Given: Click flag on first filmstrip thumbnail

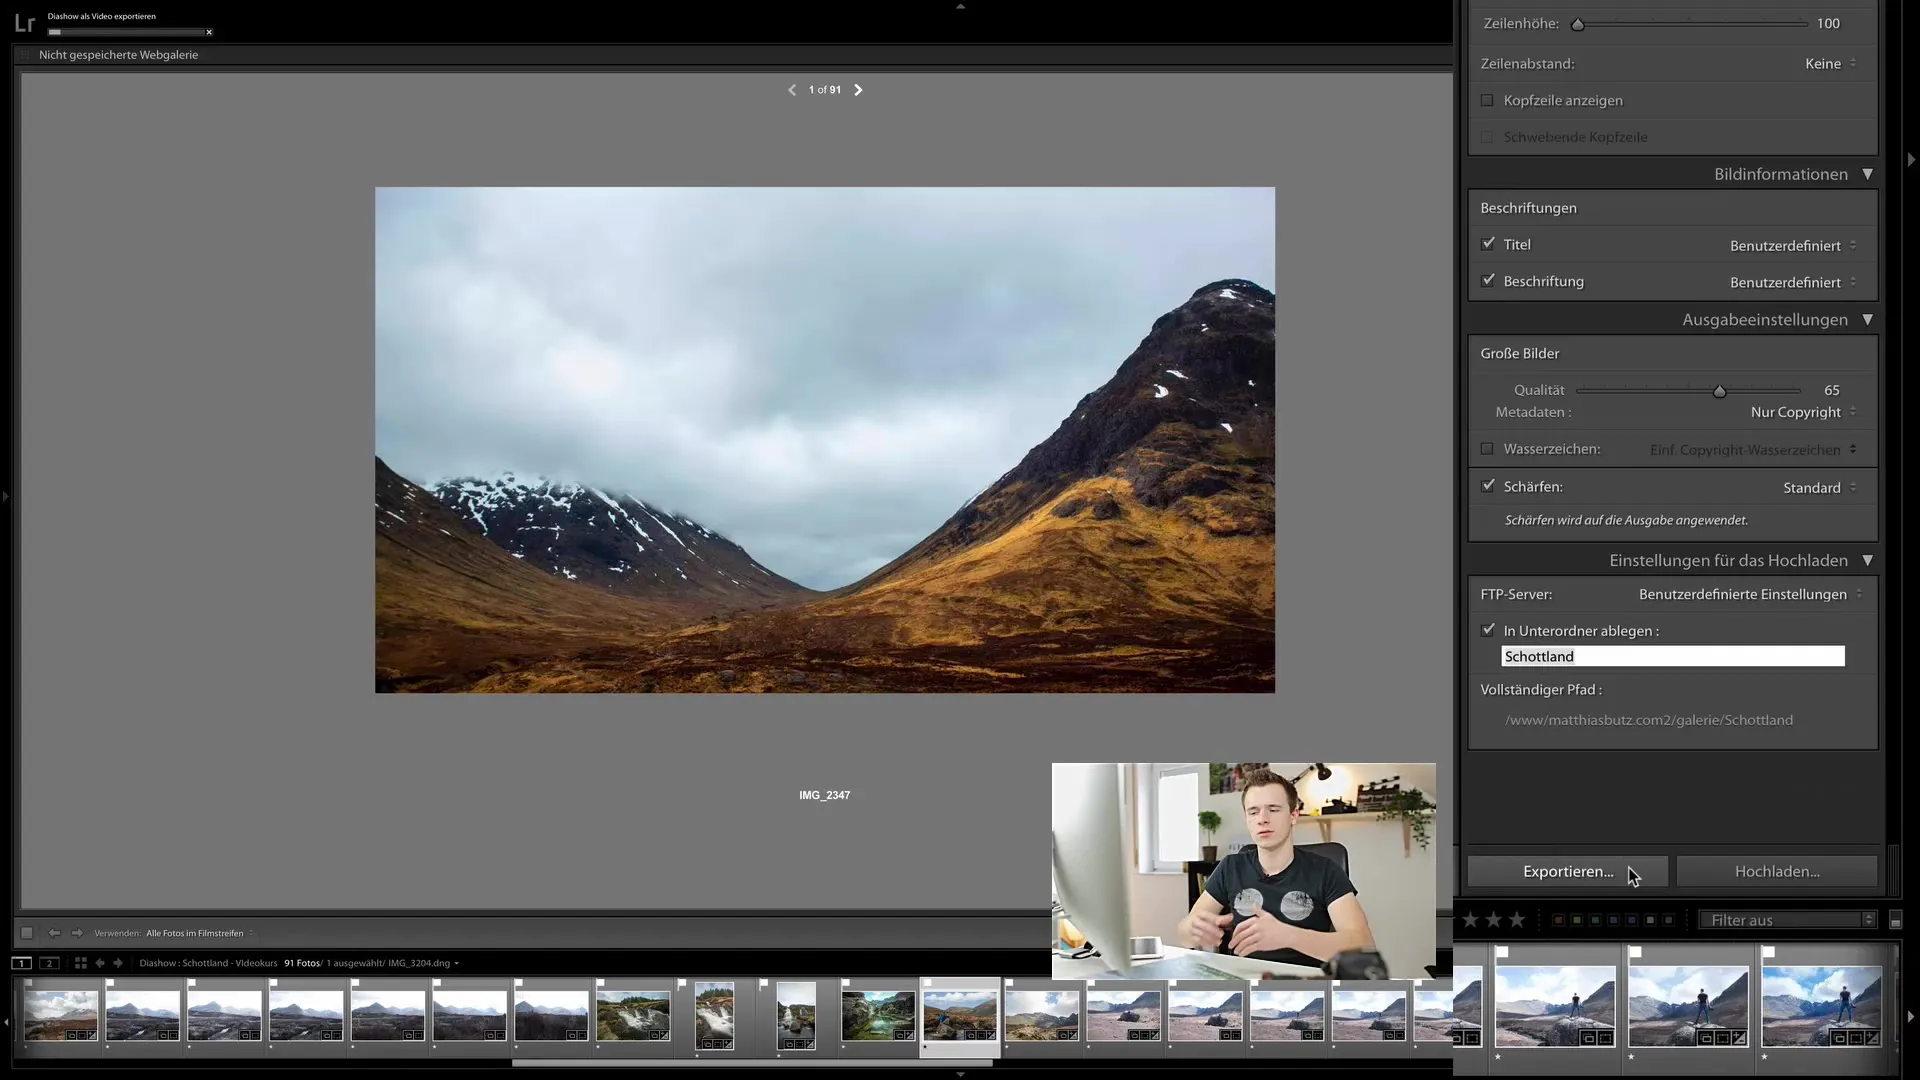Looking at the screenshot, I should coord(29,984).
